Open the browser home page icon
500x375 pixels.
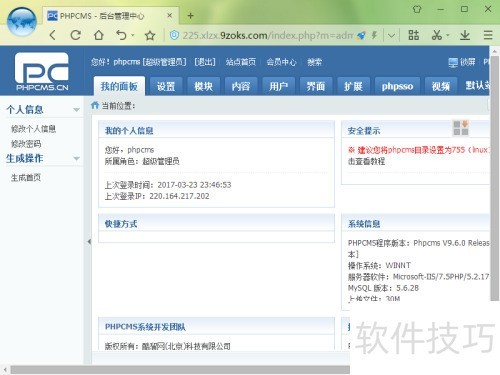click(98, 35)
